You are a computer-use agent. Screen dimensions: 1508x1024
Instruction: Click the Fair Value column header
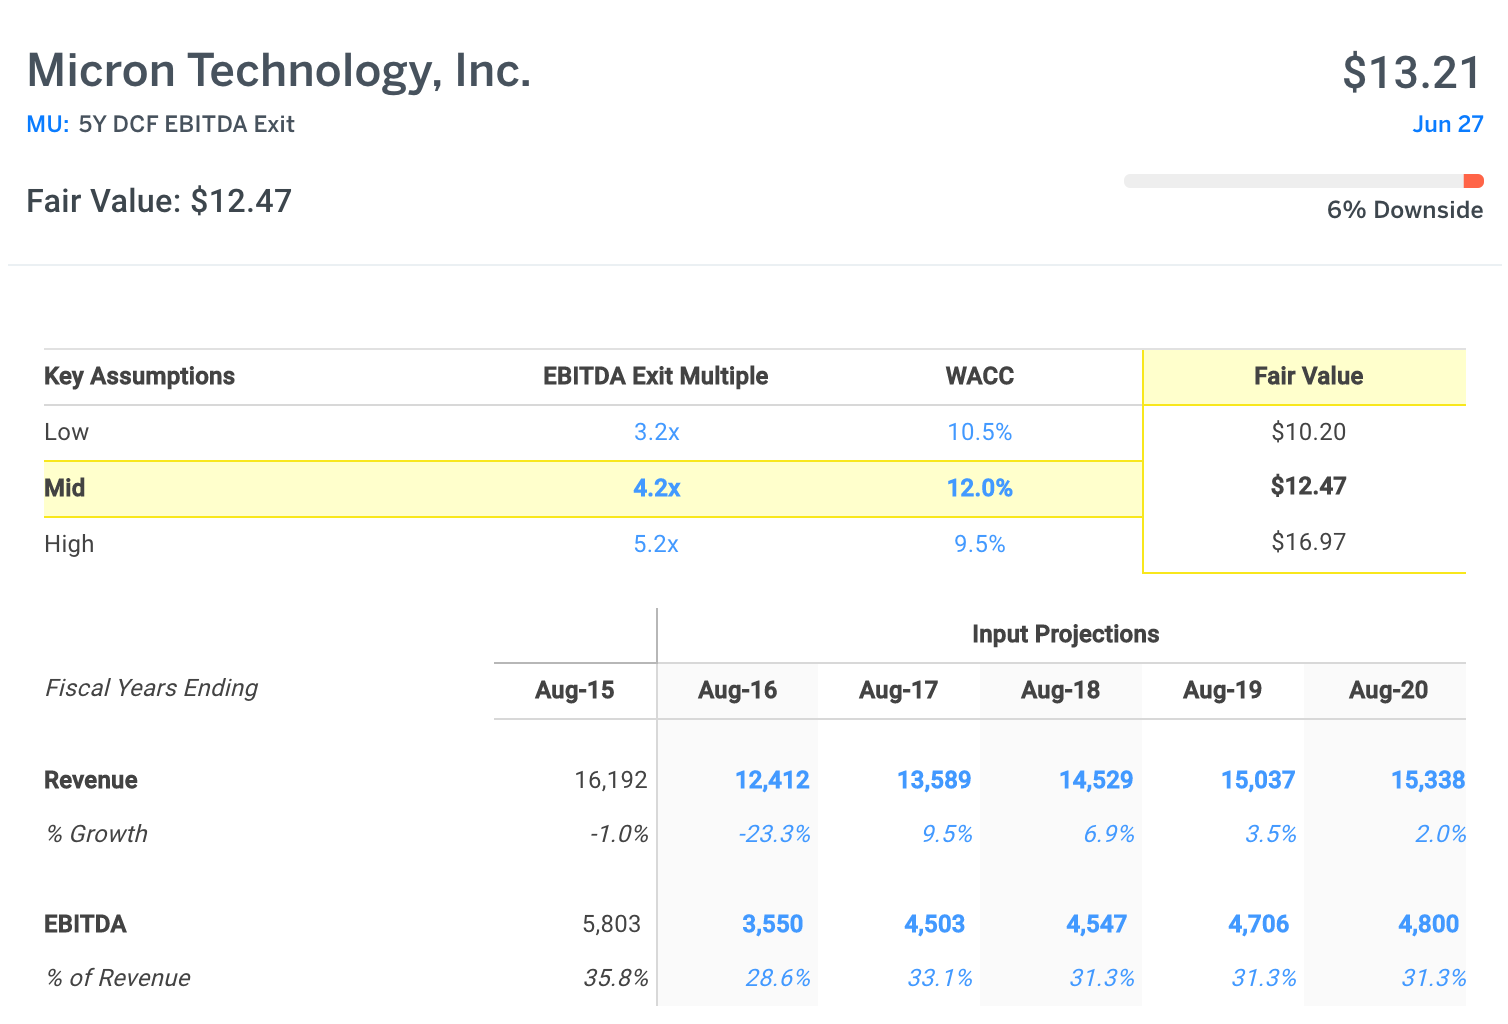click(x=1308, y=376)
